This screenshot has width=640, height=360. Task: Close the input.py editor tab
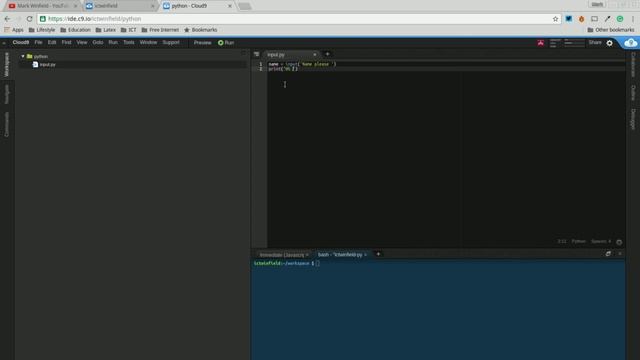click(x=314, y=54)
